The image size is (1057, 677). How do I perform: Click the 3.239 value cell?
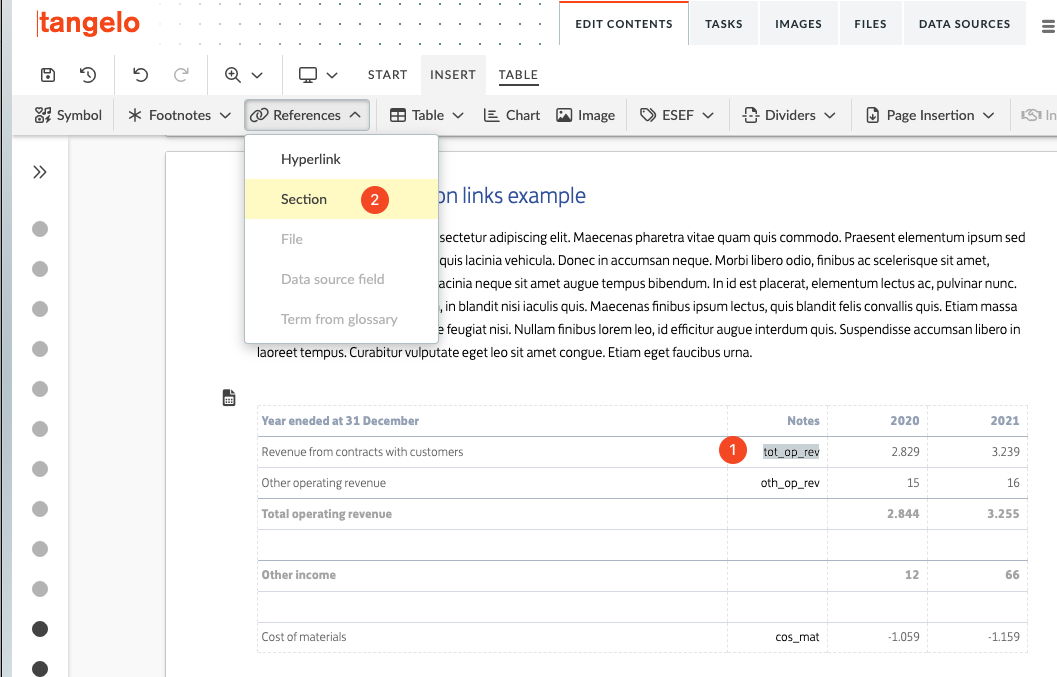(x=977, y=452)
